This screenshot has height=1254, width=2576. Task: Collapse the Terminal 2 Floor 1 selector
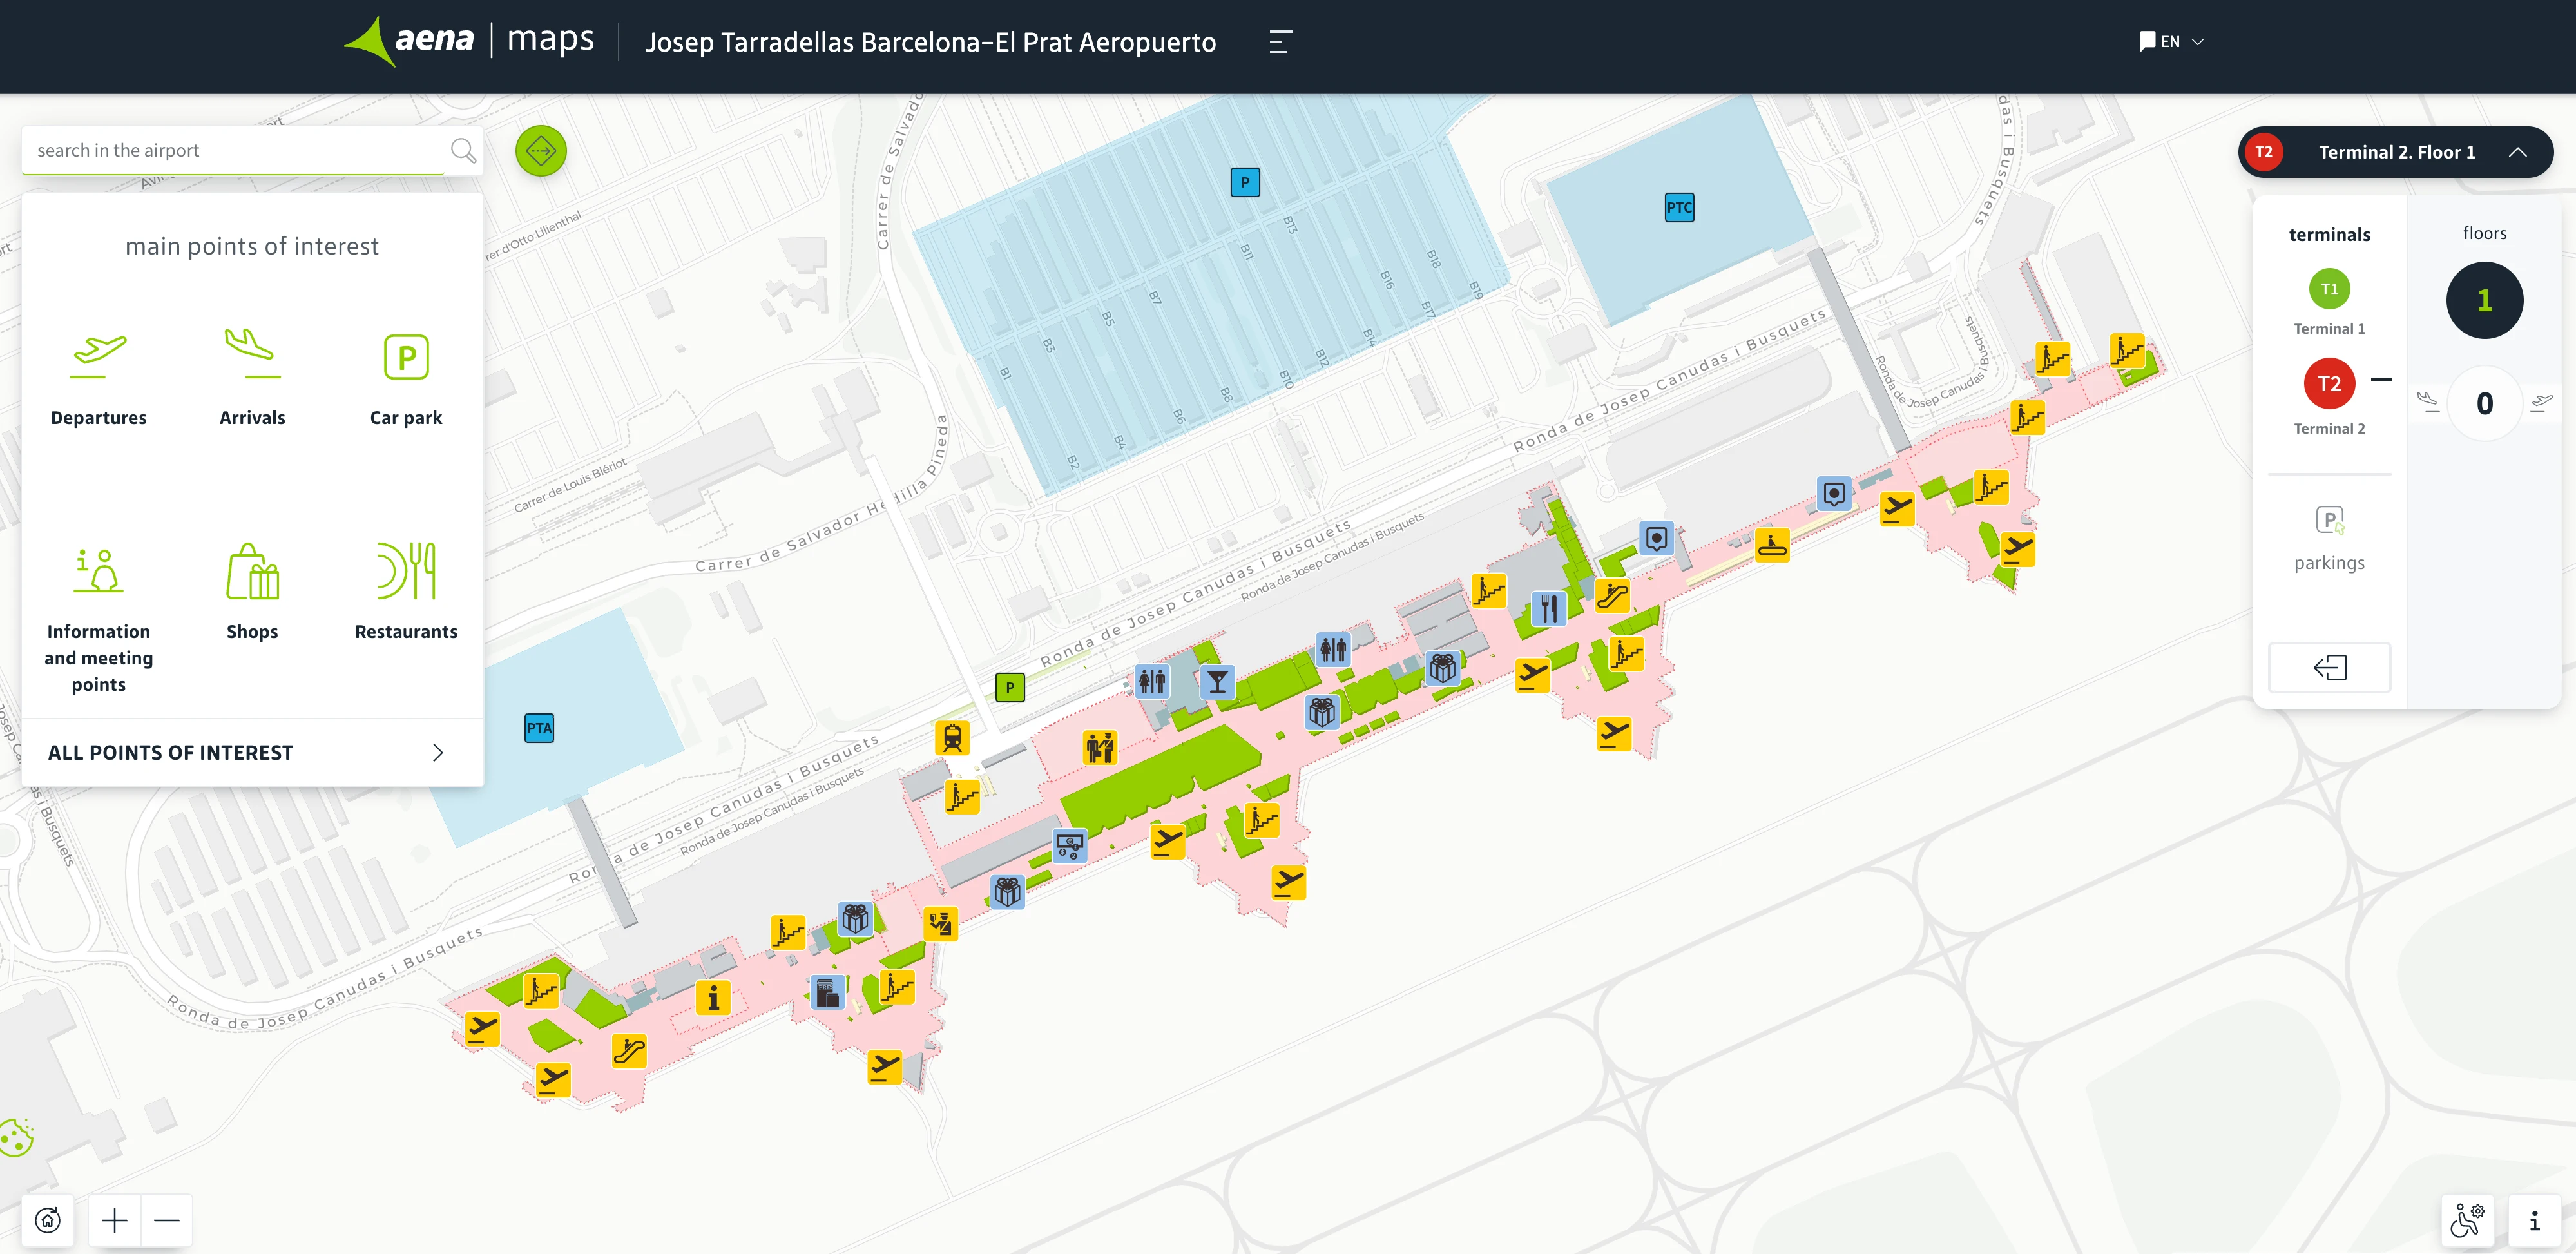pos(2517,152)
